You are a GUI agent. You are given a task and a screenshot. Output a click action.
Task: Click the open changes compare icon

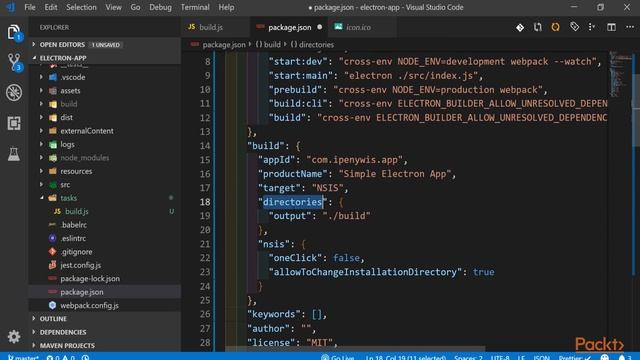(538, 27)
